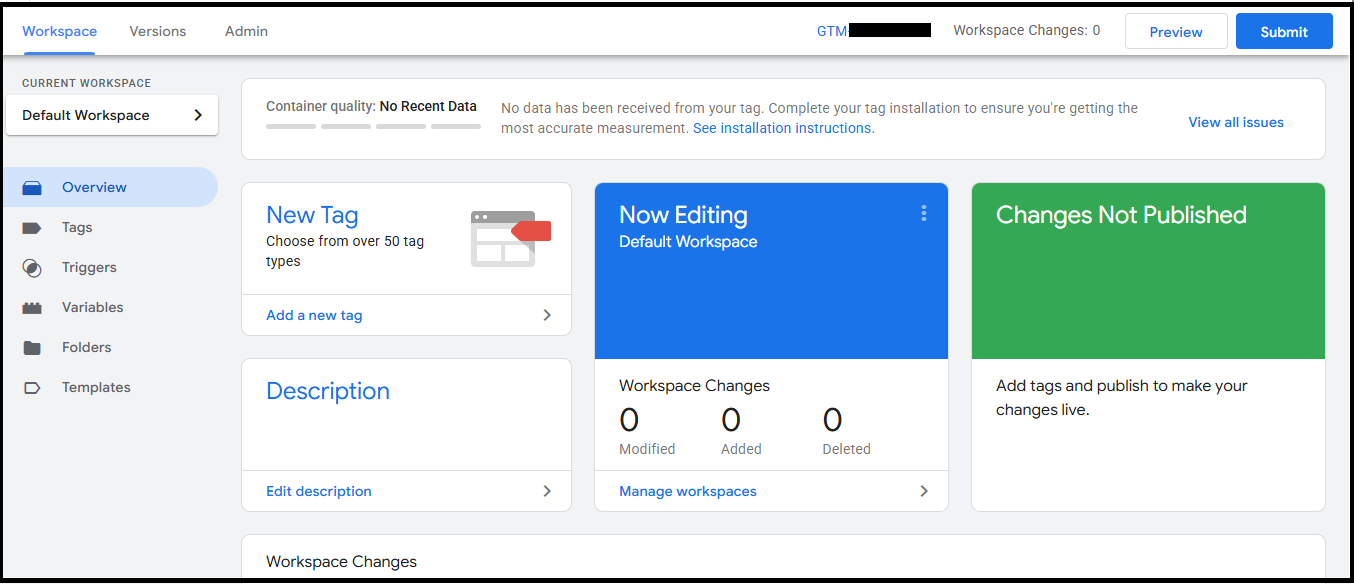The height and width of the screenshot is (584, 1354).
Task: Switch to the Versions tab
Action: coord(158,31)
